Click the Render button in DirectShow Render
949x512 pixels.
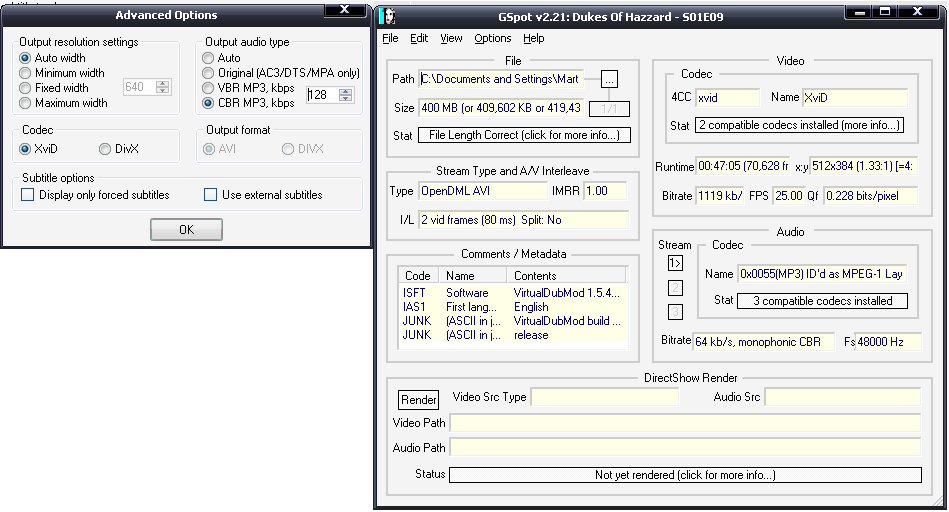(418, 399)
